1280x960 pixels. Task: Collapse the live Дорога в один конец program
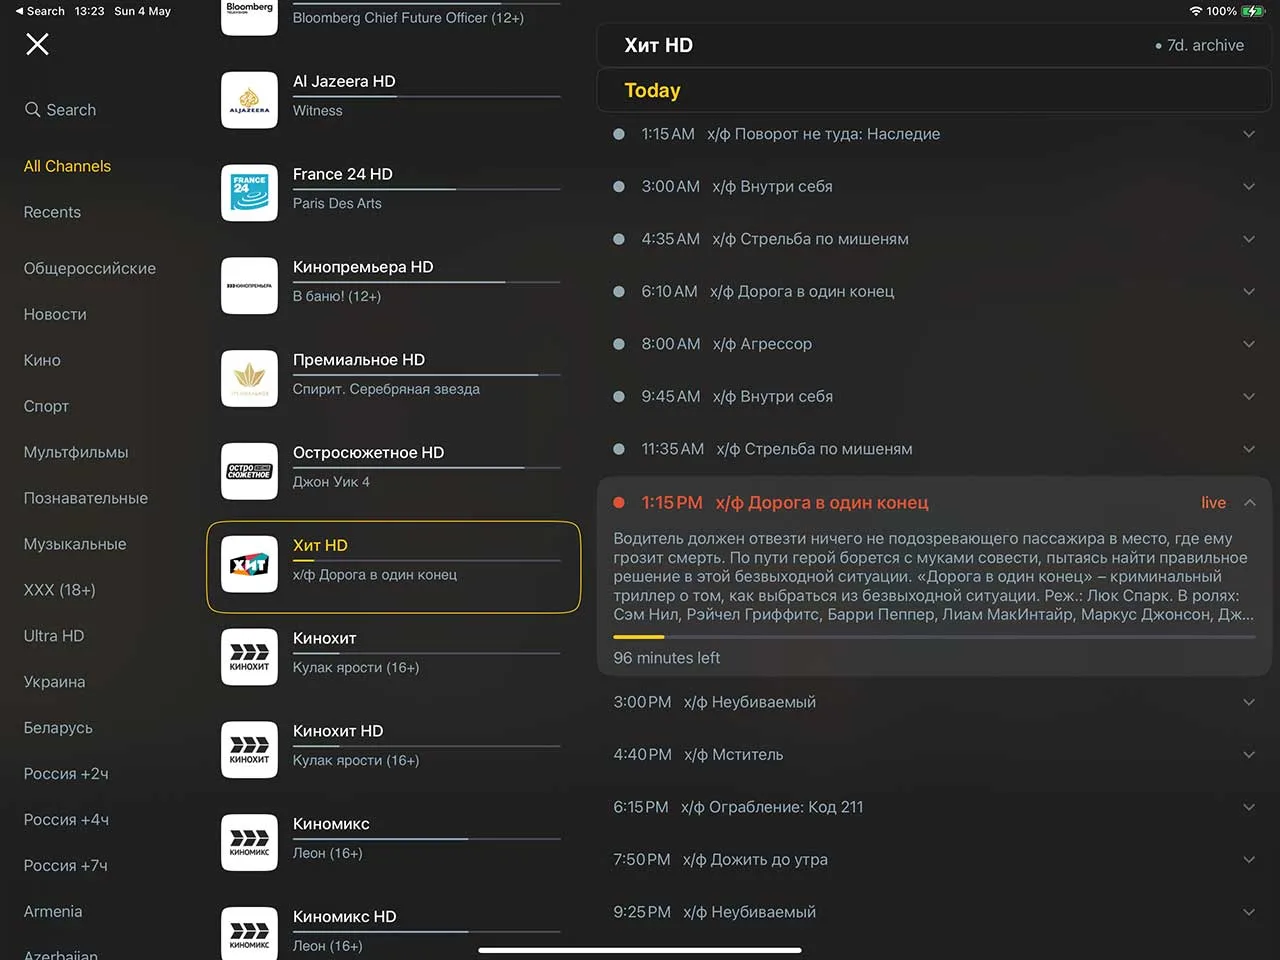pyautogui.click(x=1249, y=502)
